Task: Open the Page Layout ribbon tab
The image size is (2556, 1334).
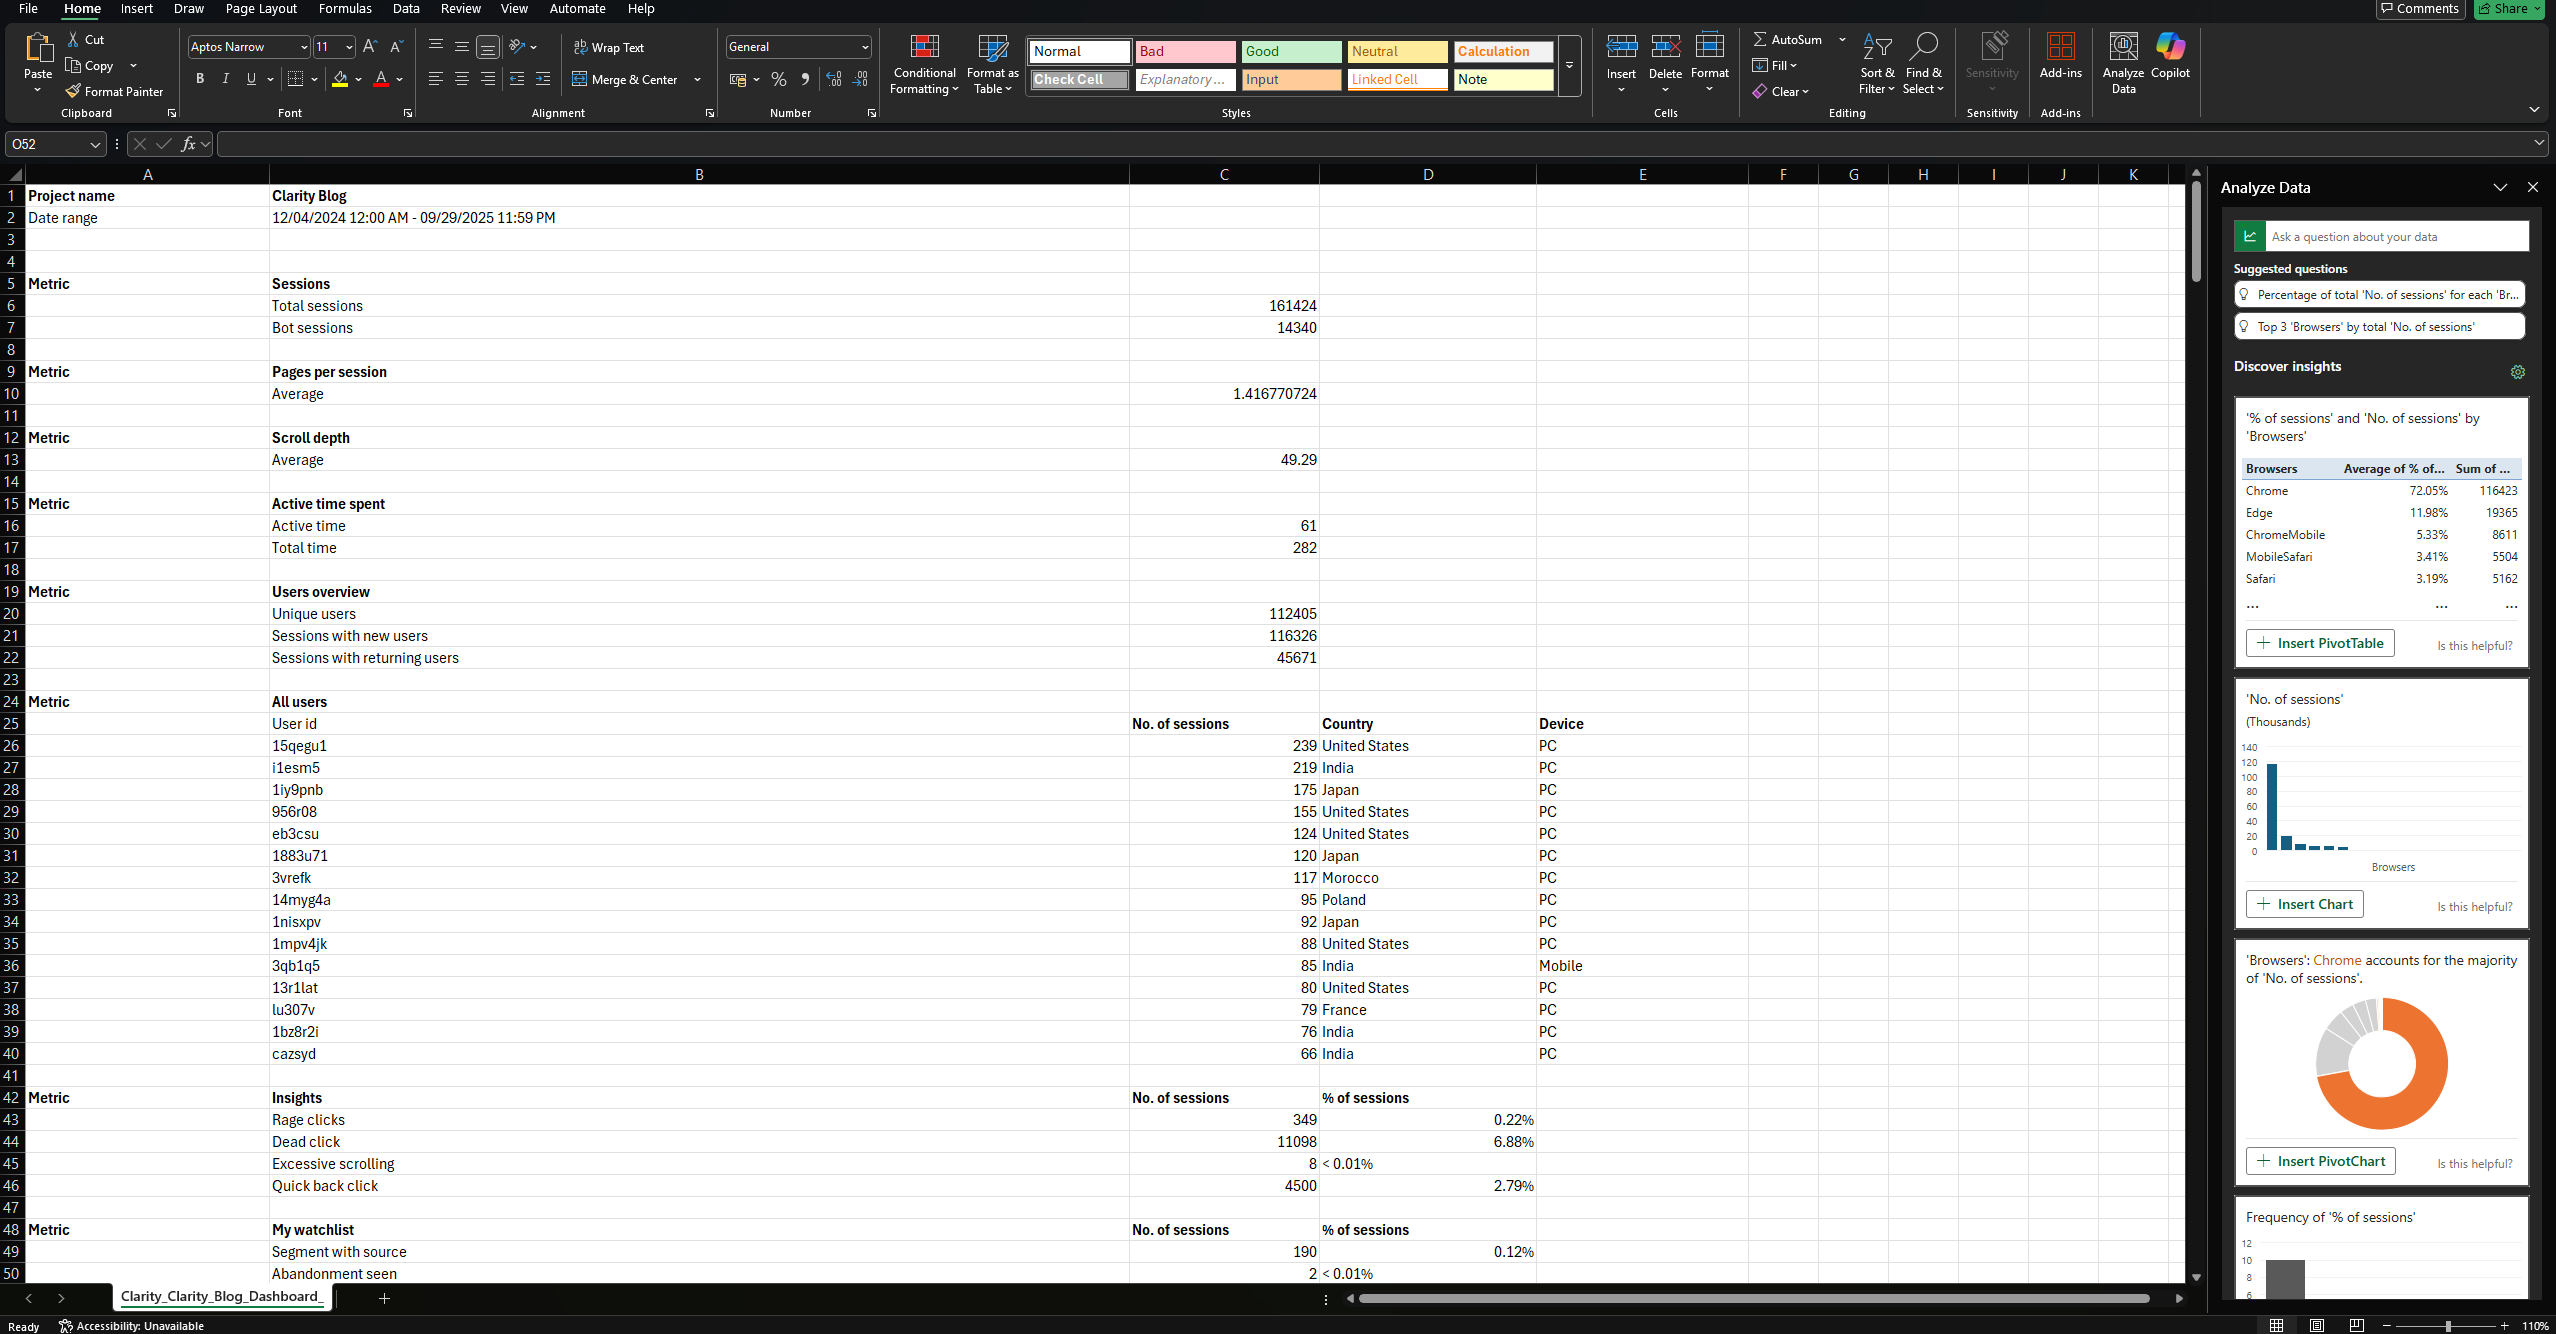Action: [261, 9]
